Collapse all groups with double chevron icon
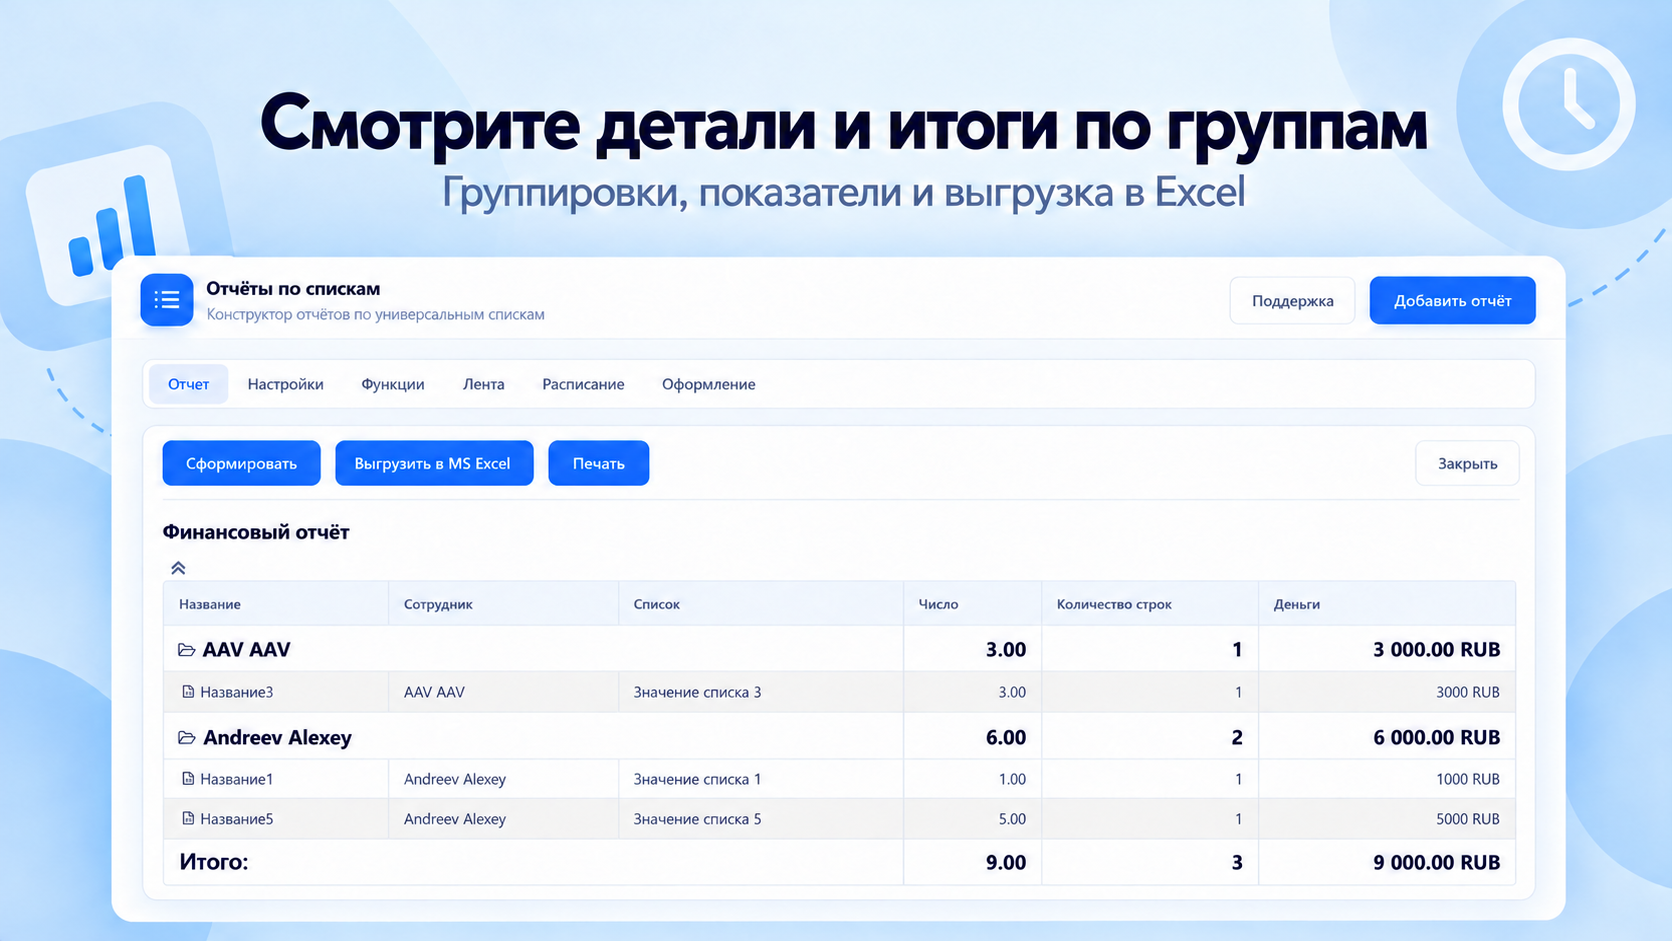Screen dimensions: 1672x941 click(178, 568)
